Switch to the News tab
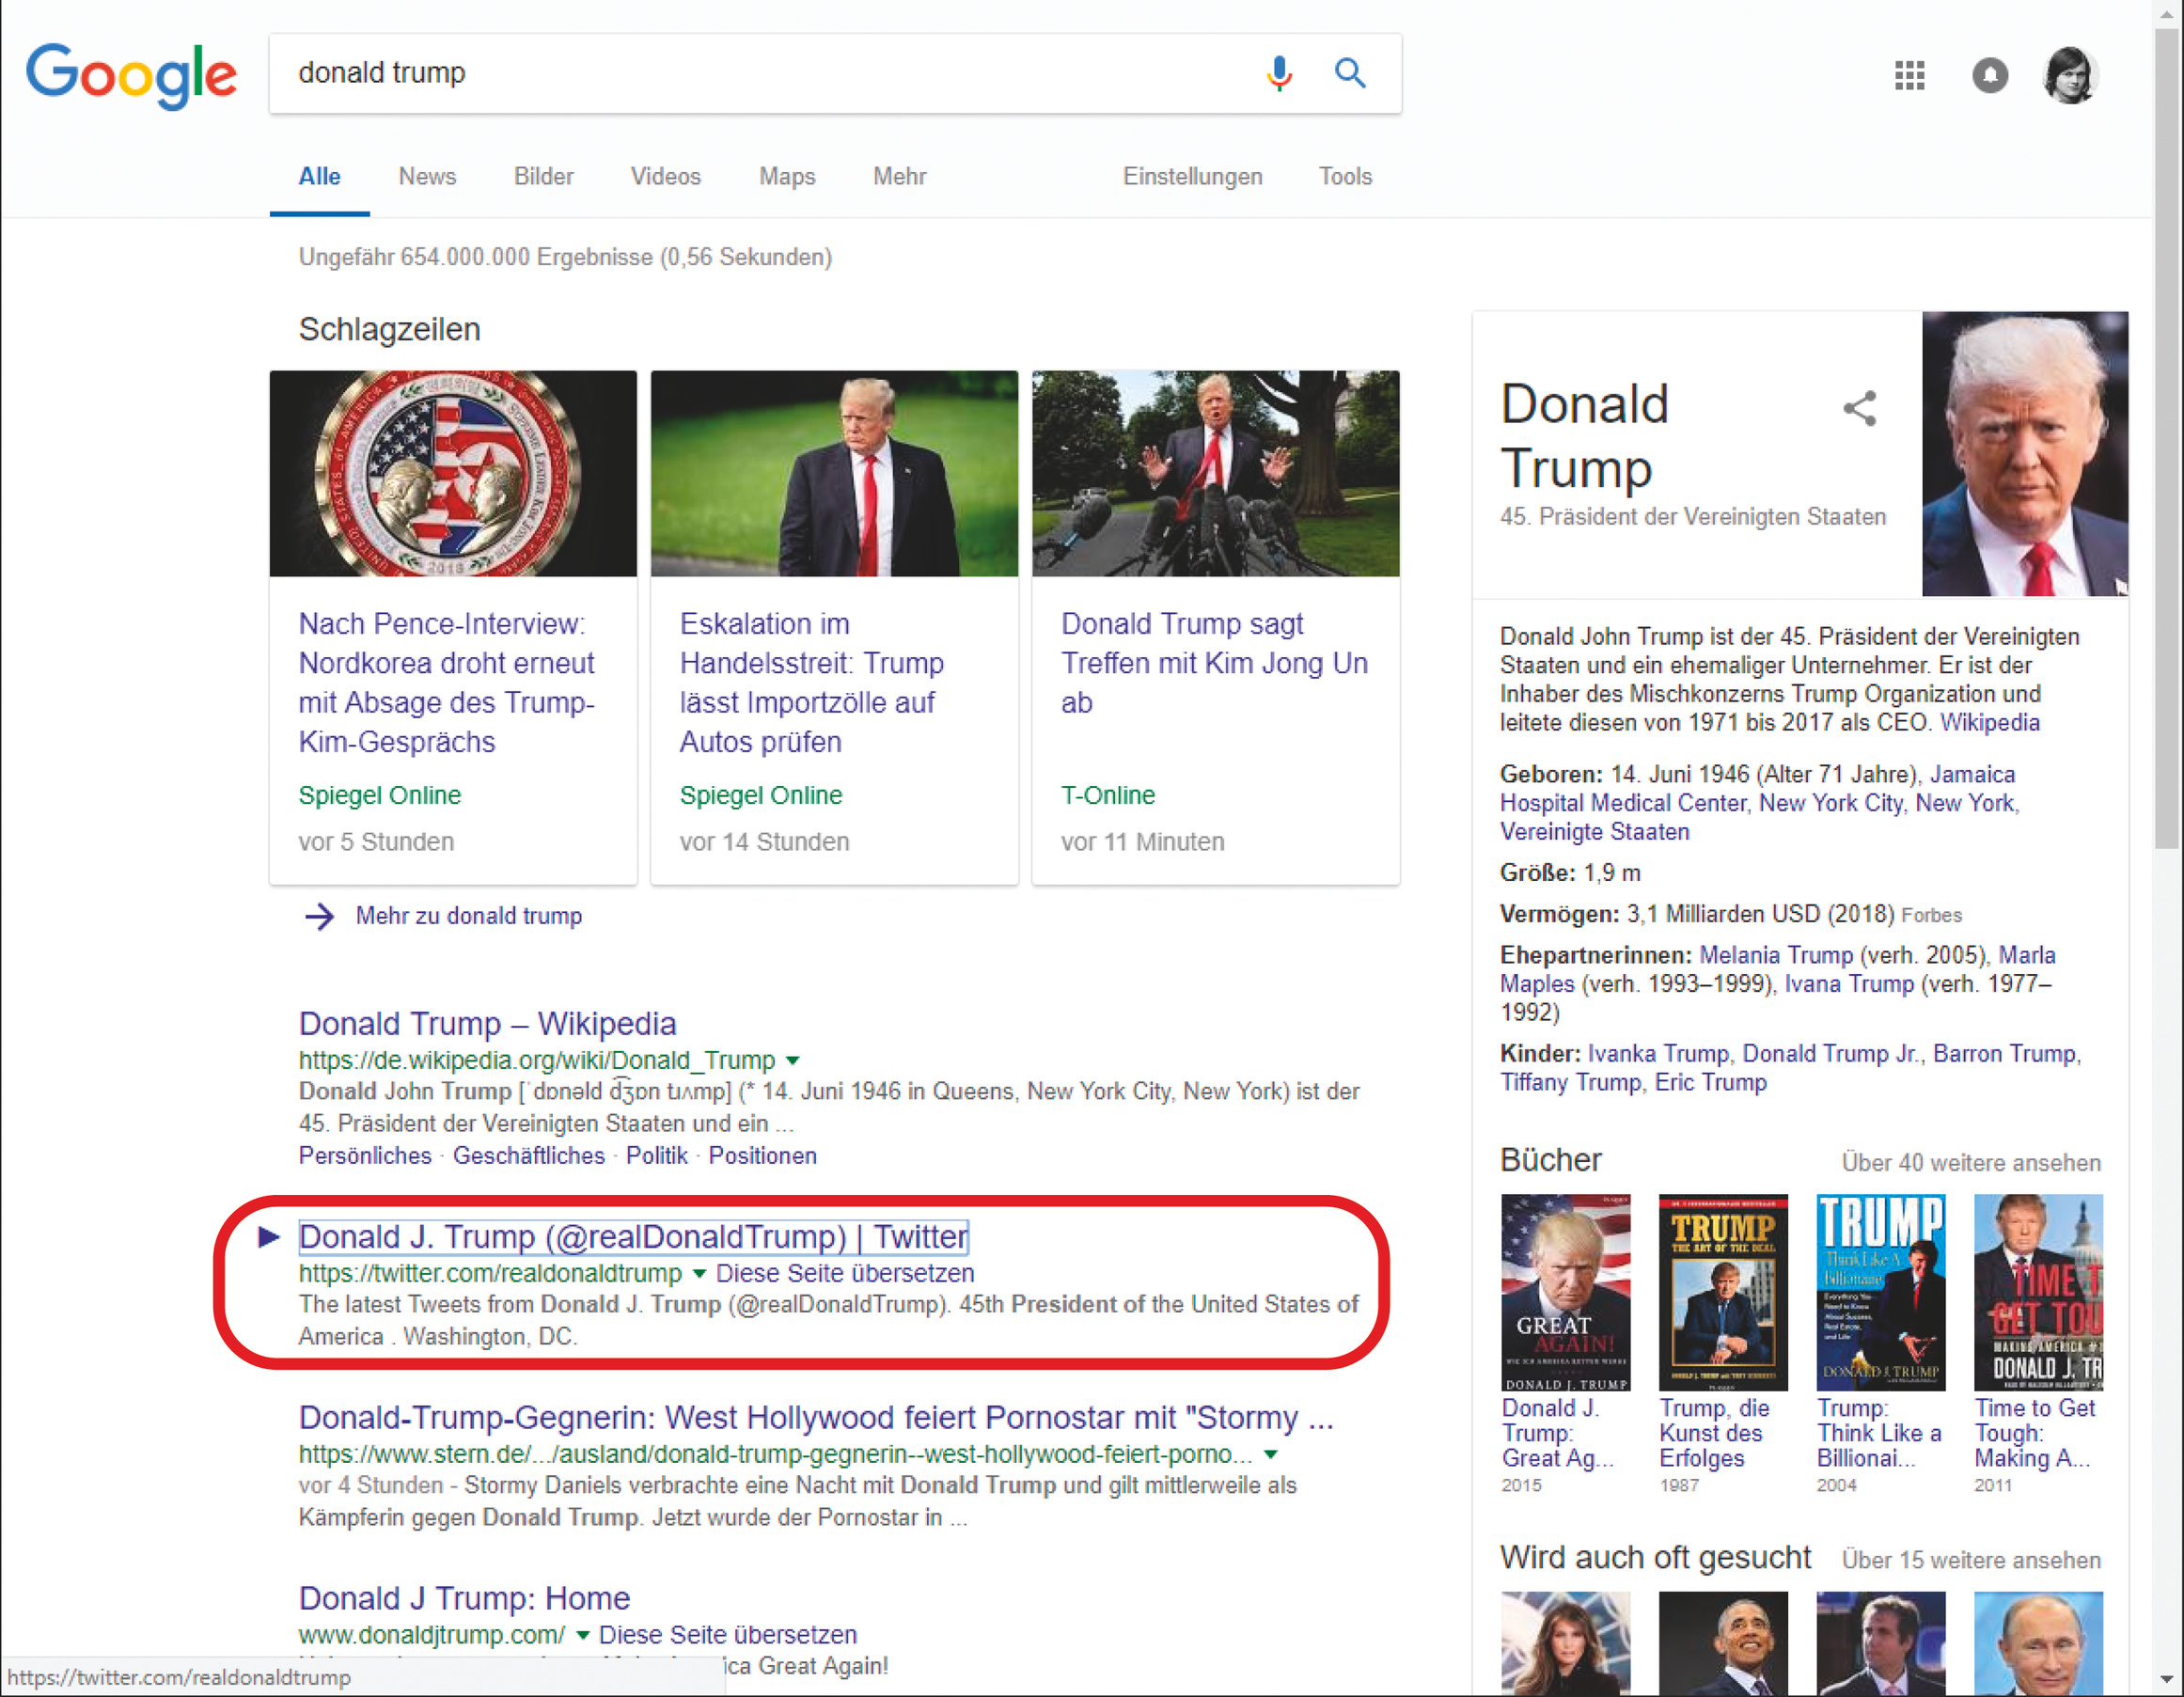Screen dimensions: 2184x1697 point(427,177)
